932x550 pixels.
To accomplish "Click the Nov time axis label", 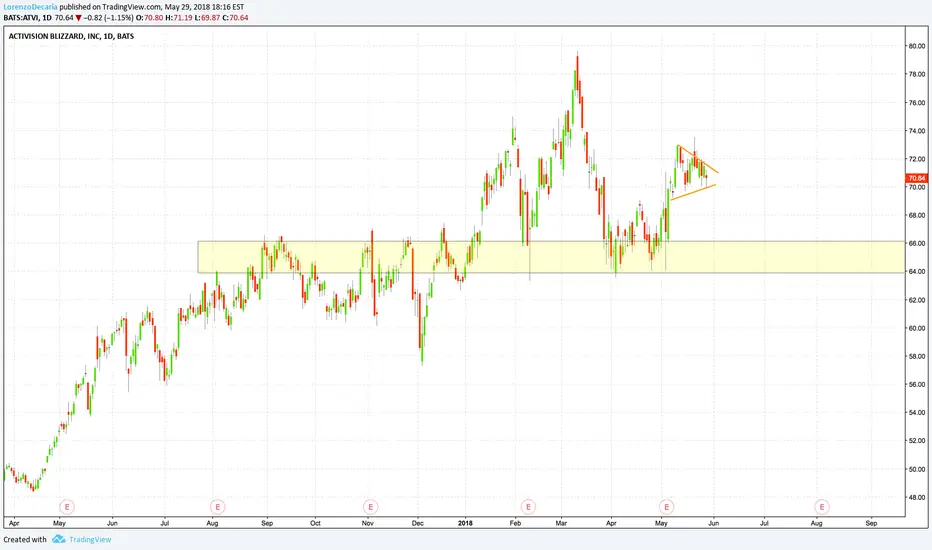I will (368, 523).
